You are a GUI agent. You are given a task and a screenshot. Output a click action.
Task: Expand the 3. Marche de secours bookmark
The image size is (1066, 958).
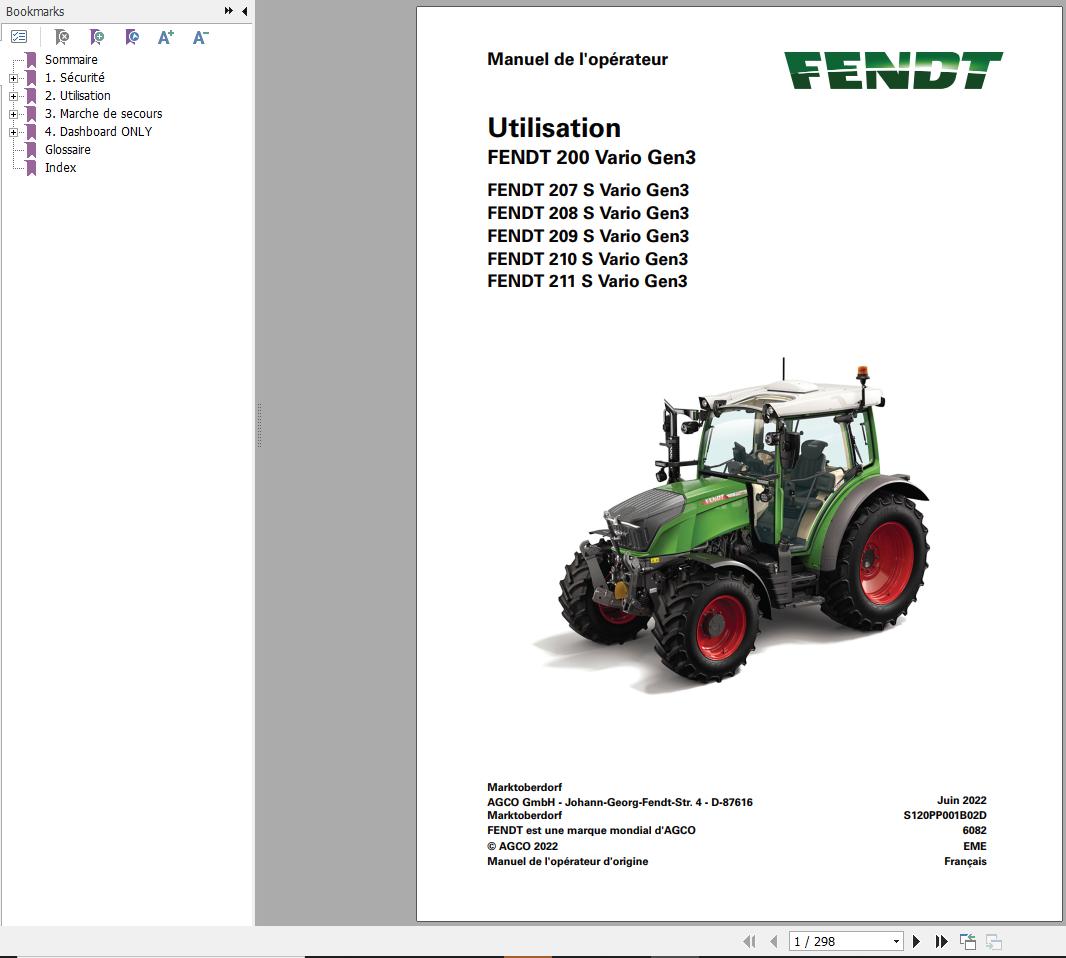click(14, 114)
